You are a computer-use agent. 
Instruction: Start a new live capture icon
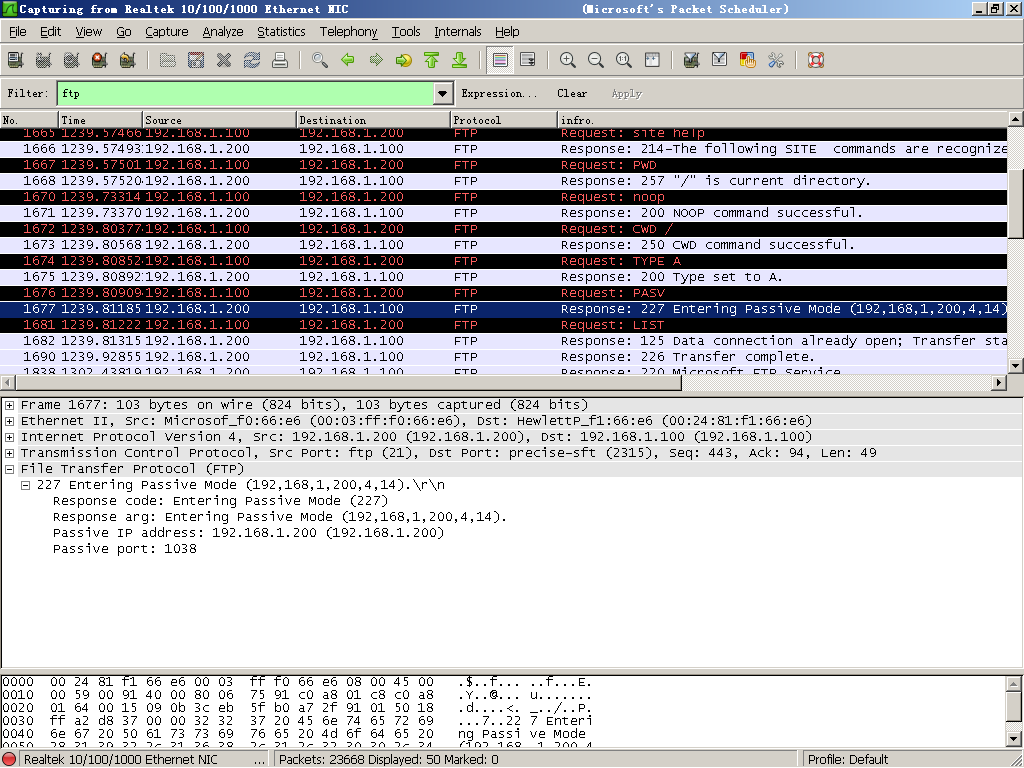[x=72, y=60]
